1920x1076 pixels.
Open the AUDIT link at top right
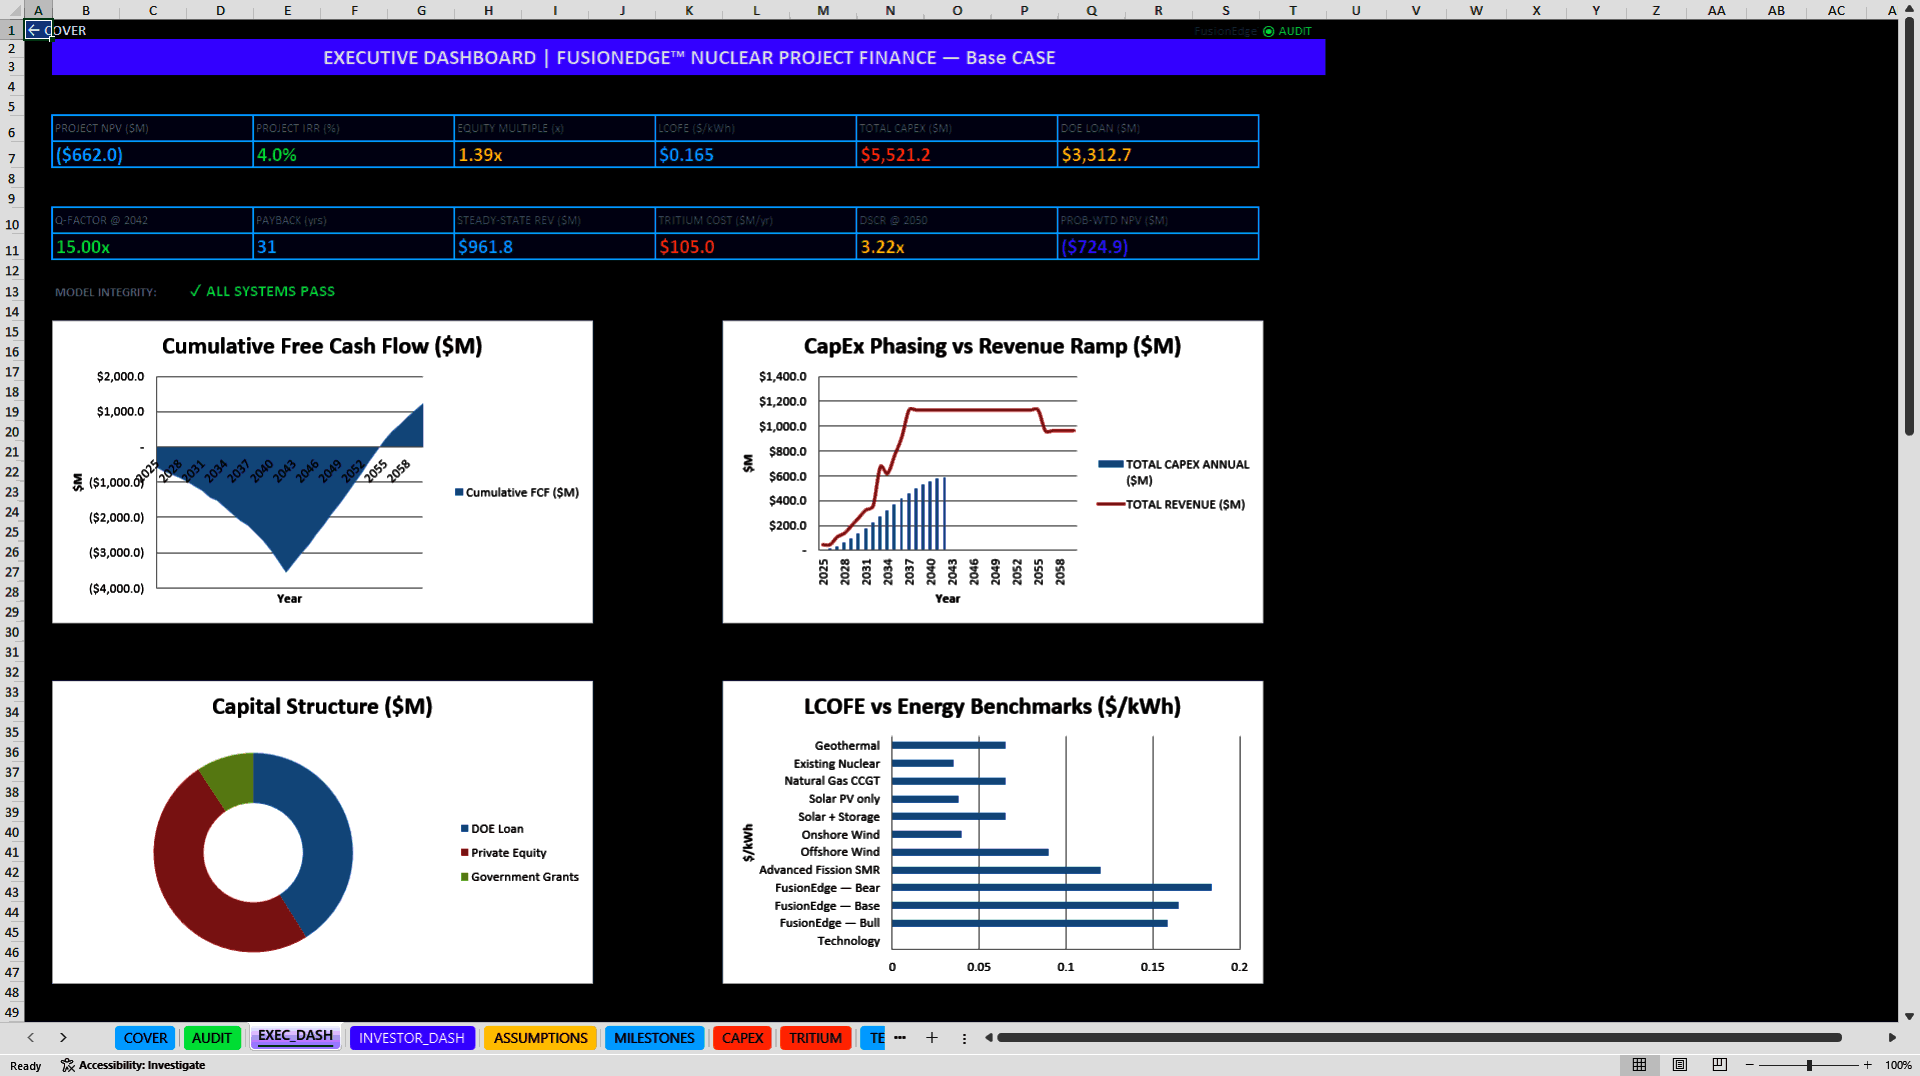click(x=1287, y=31)
